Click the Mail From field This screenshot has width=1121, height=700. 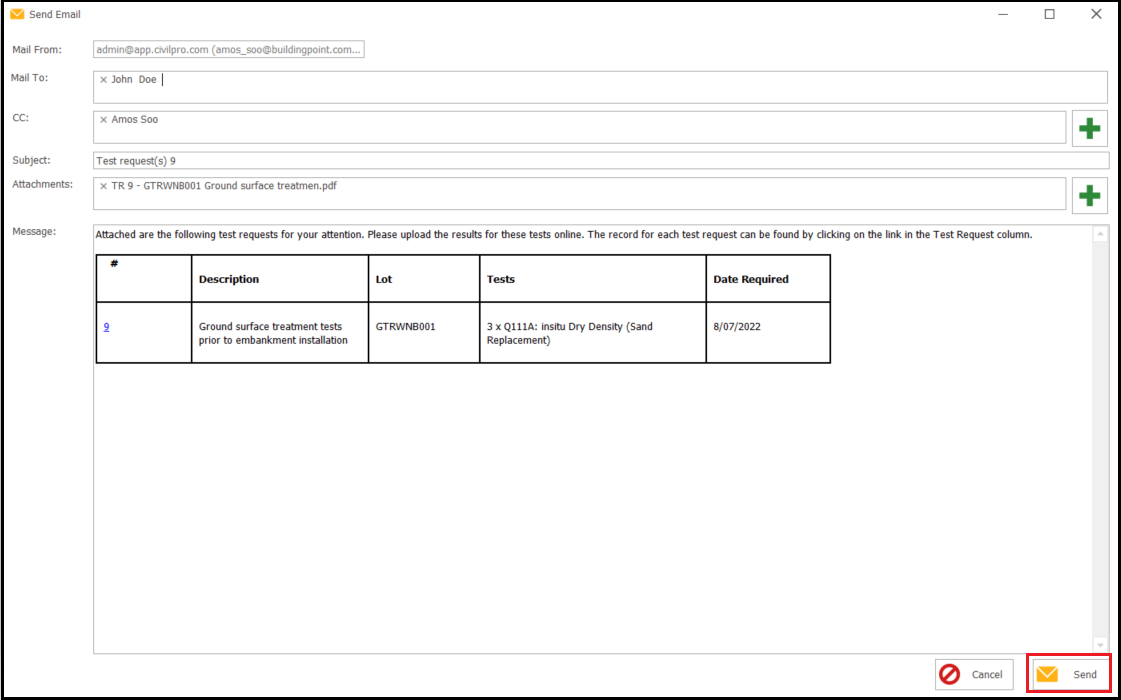229,49
